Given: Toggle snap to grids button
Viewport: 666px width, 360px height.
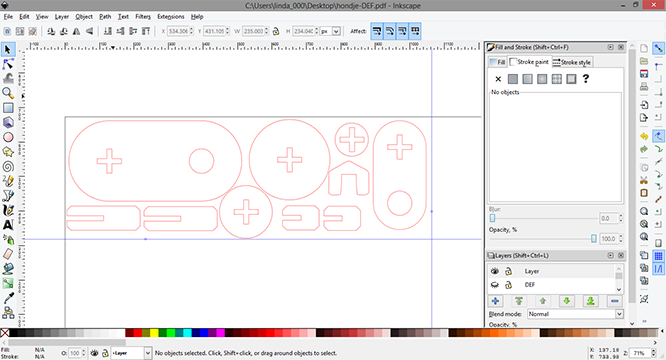Looking at the screenshot, I should point(658,256).
